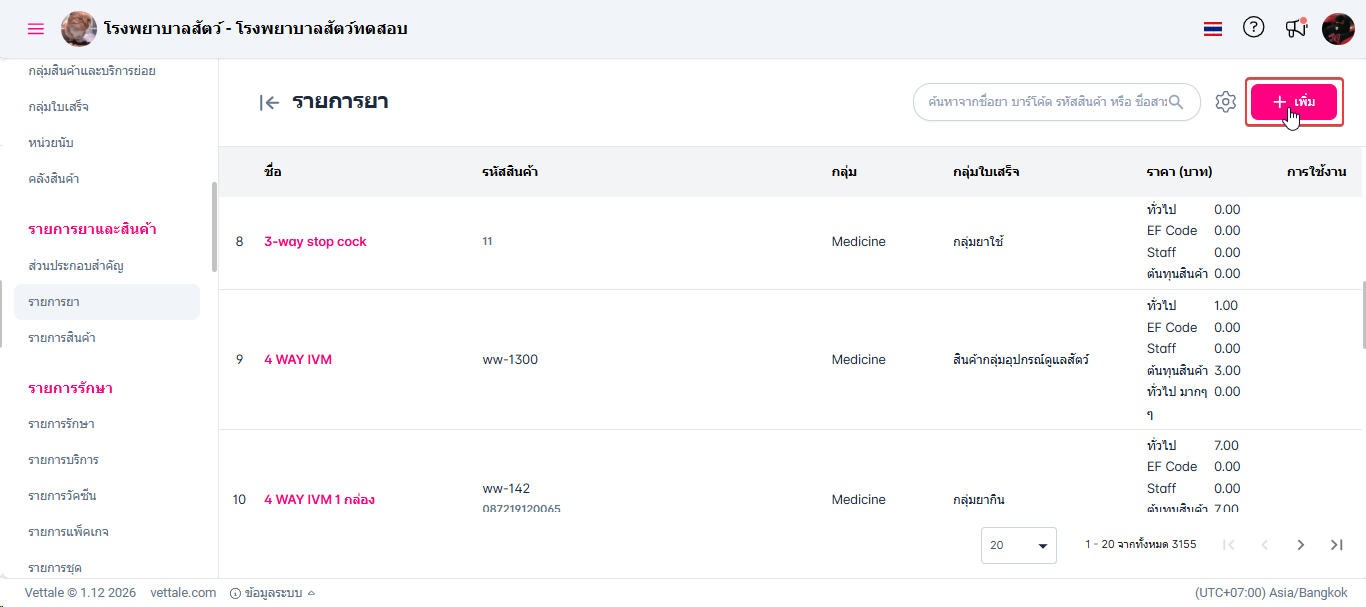Image resolution: width=1366 pixels, height=607 pixels.
Task: Expand the ข้อมูลระบบ system info
Action: 272,593
